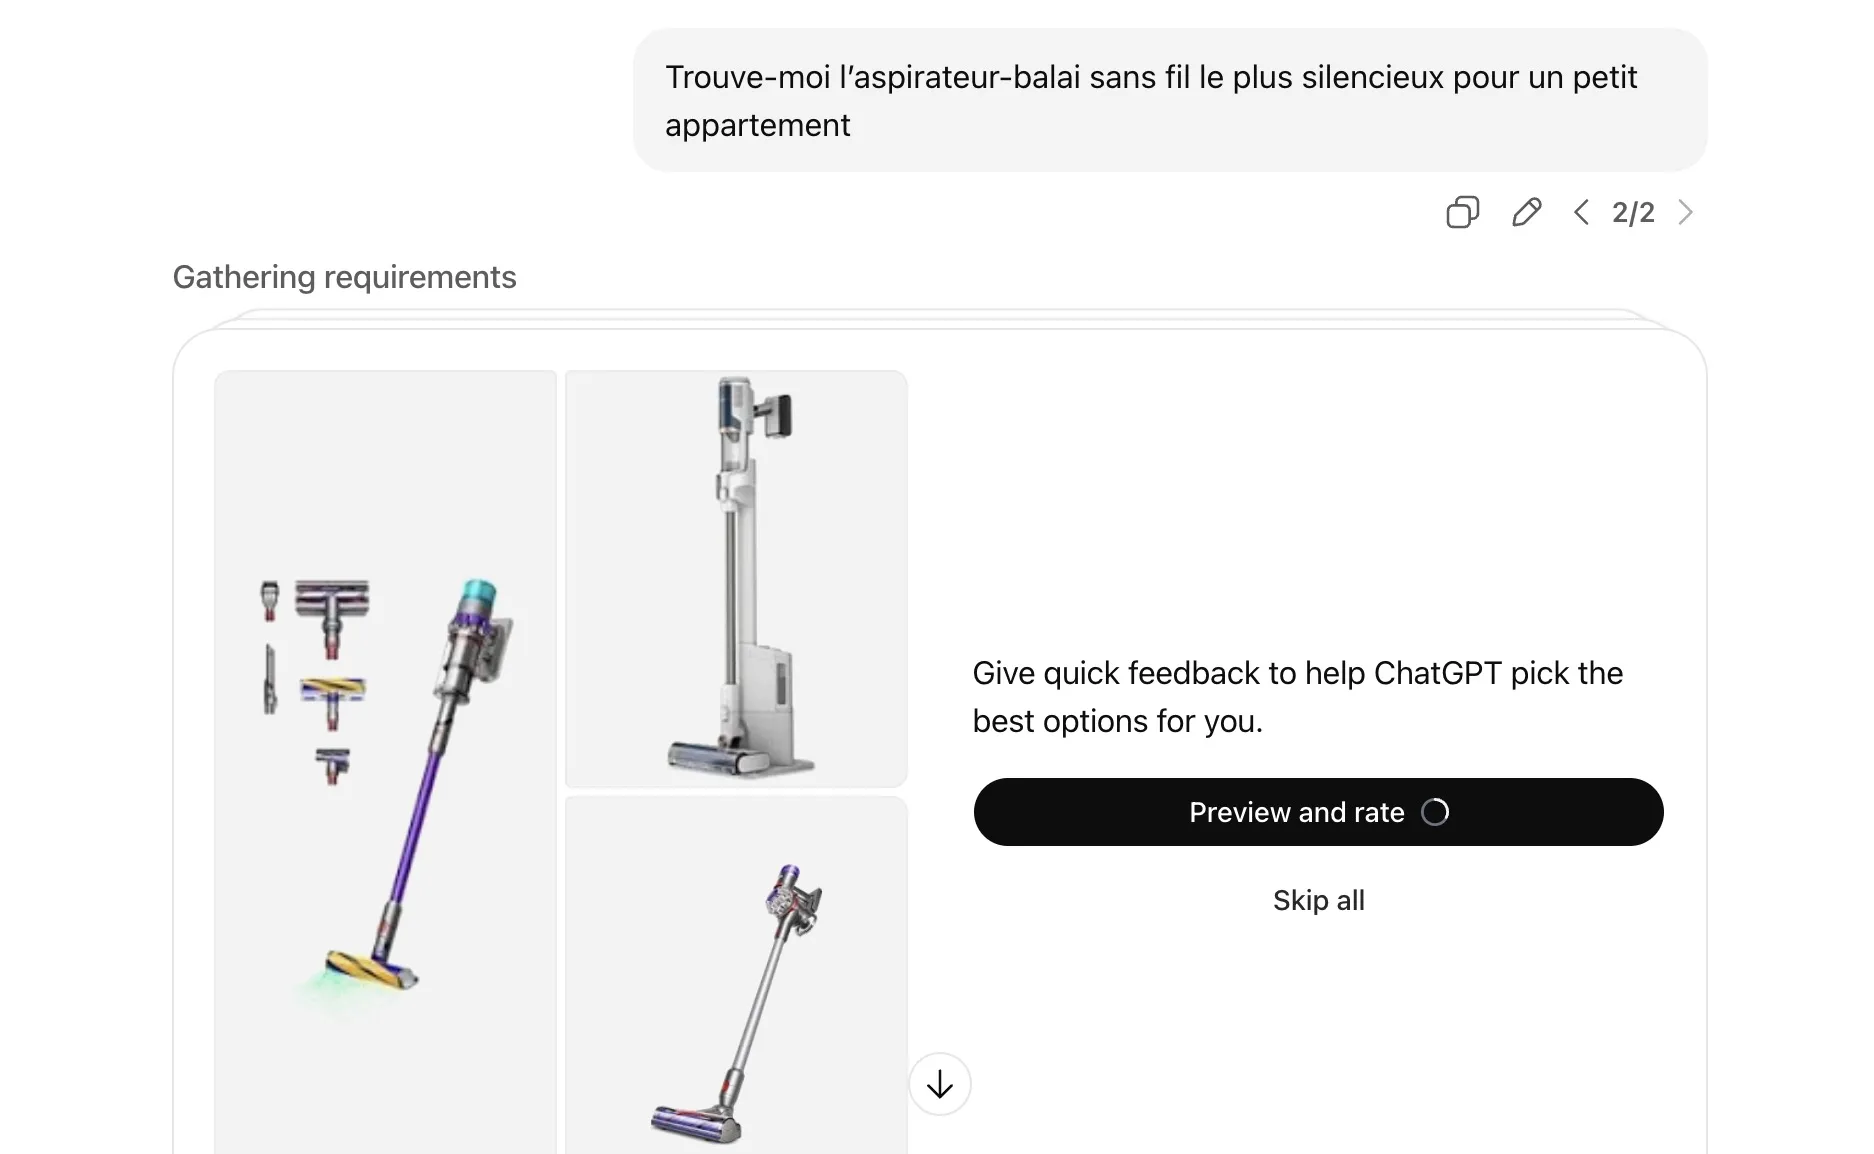Click the word 'appartement' in the message
This screenshot has width=1874, height=1154.
(757, 125)
